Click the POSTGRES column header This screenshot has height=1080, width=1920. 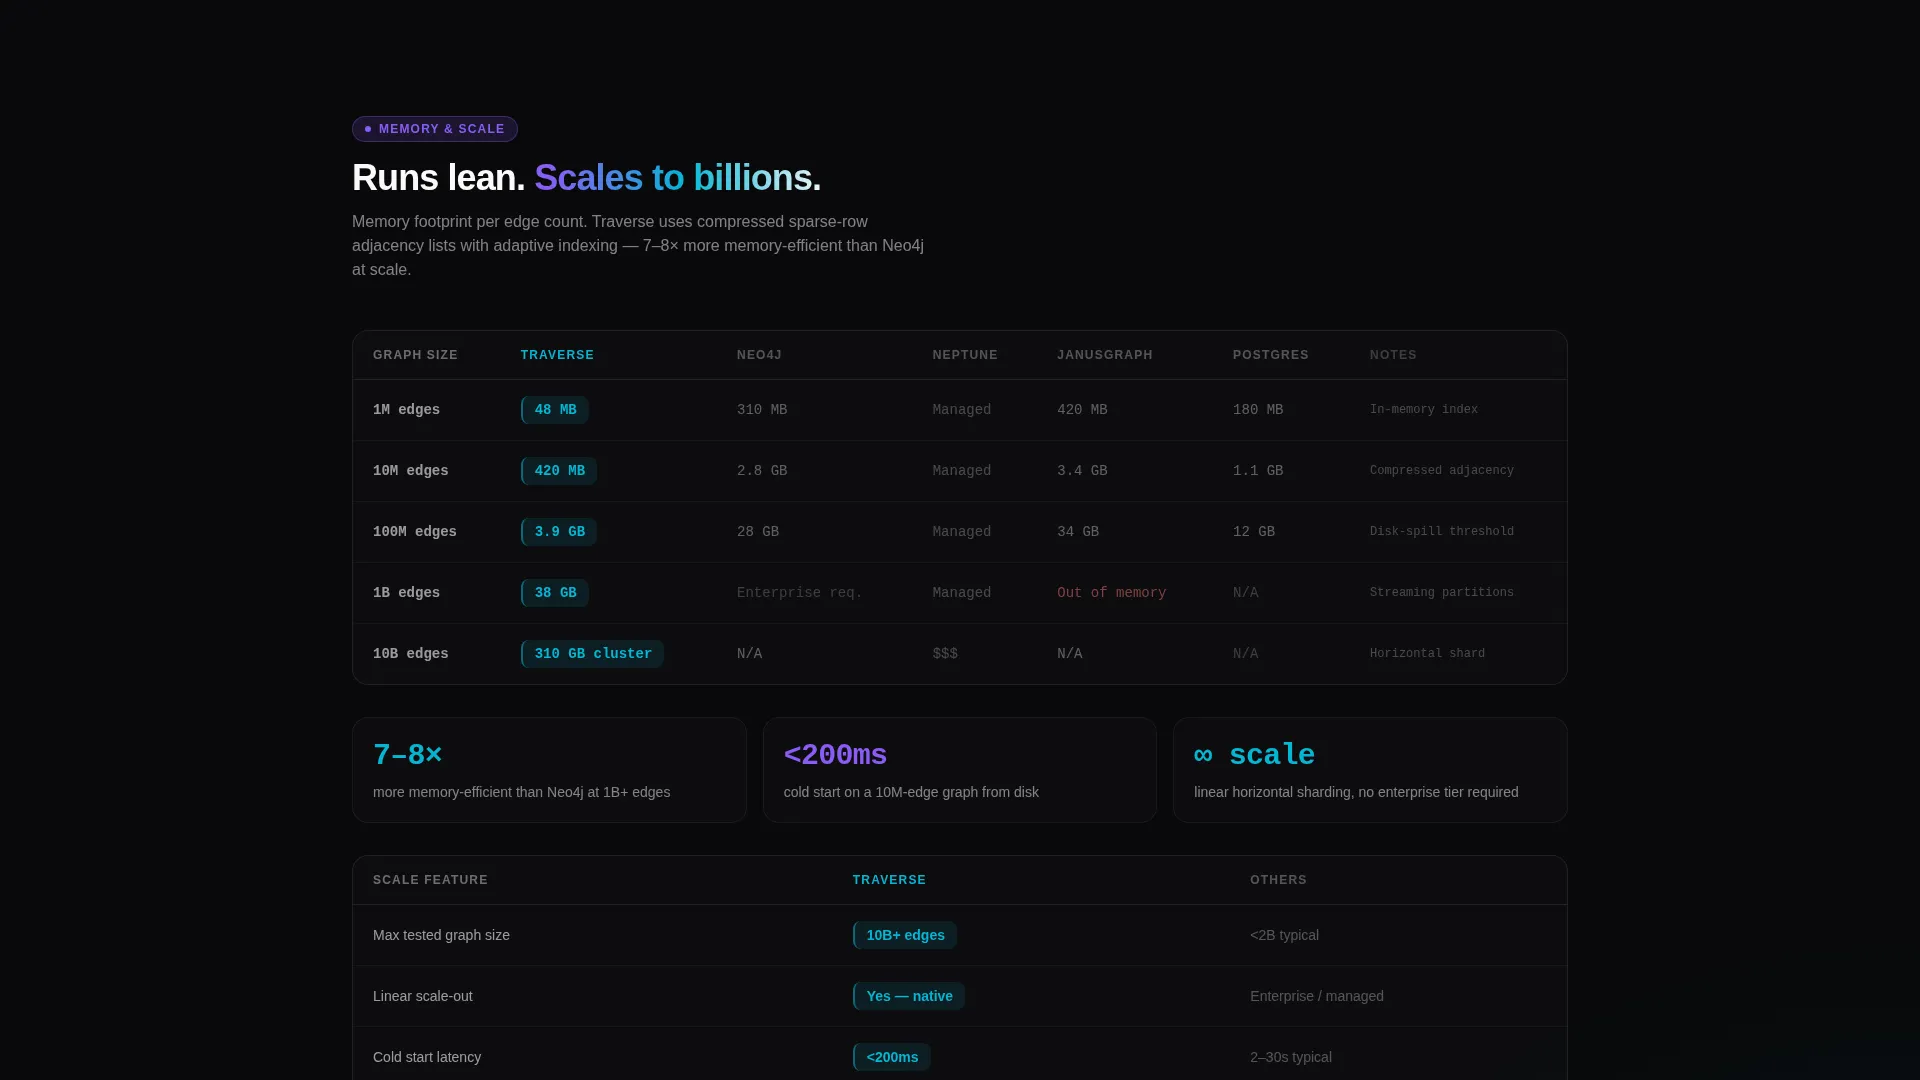[x=1270, y=355]
